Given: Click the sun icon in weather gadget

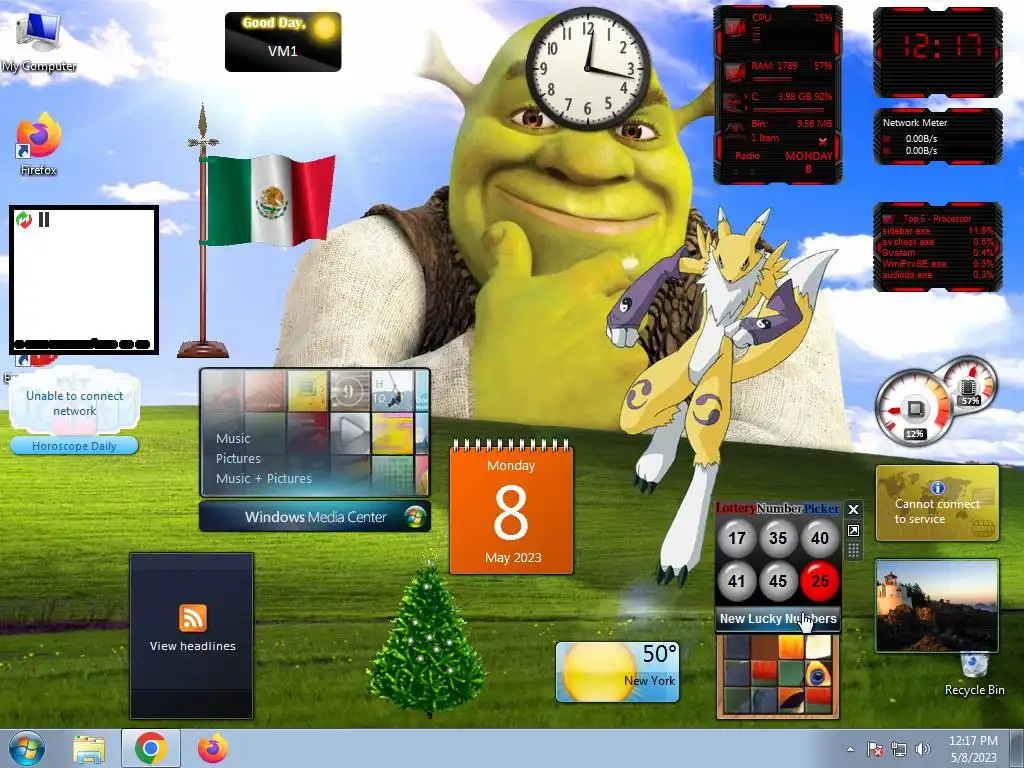Looking at the screenshot, I should point(598,673).
